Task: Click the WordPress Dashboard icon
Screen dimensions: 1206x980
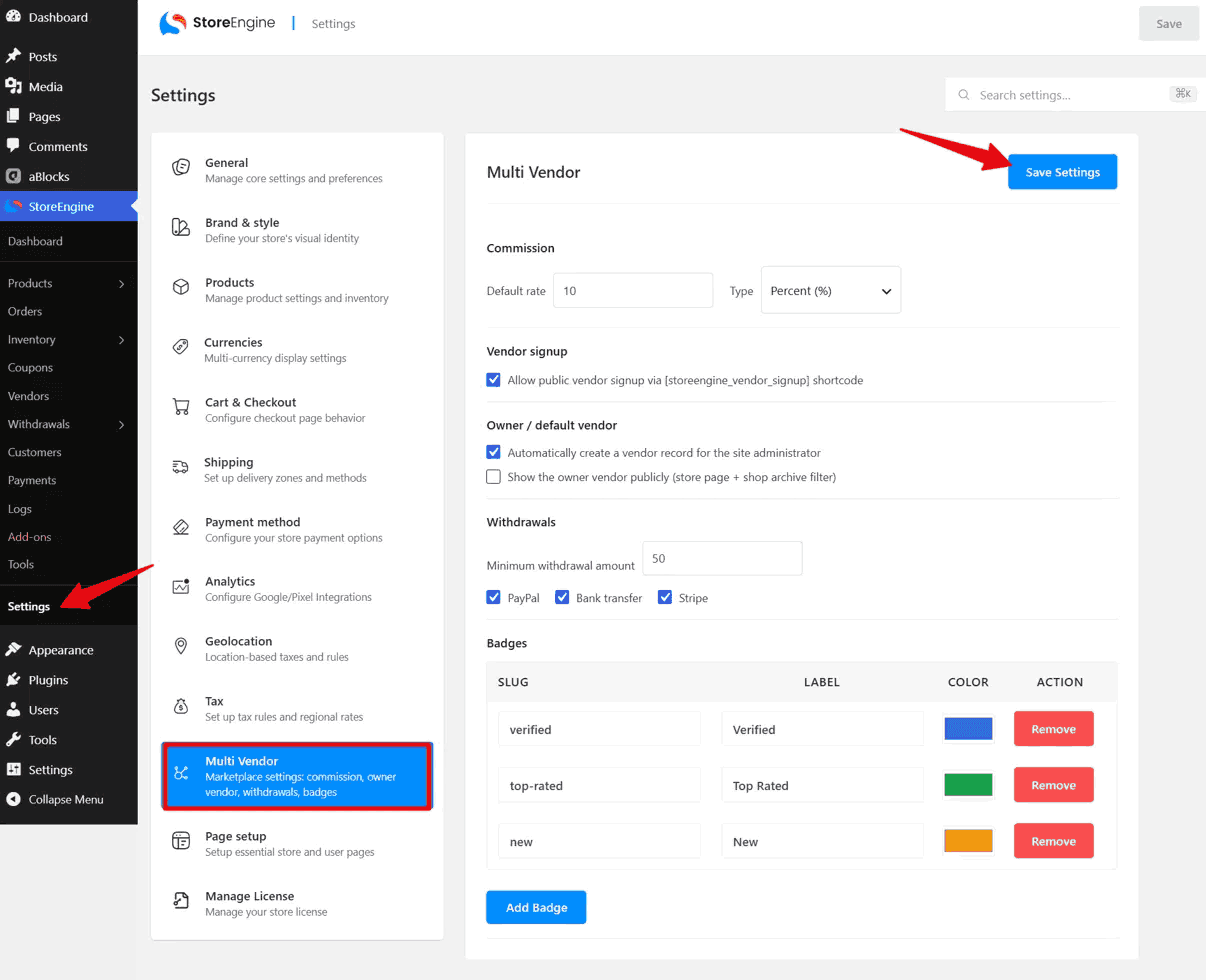Action: (13, 17)
